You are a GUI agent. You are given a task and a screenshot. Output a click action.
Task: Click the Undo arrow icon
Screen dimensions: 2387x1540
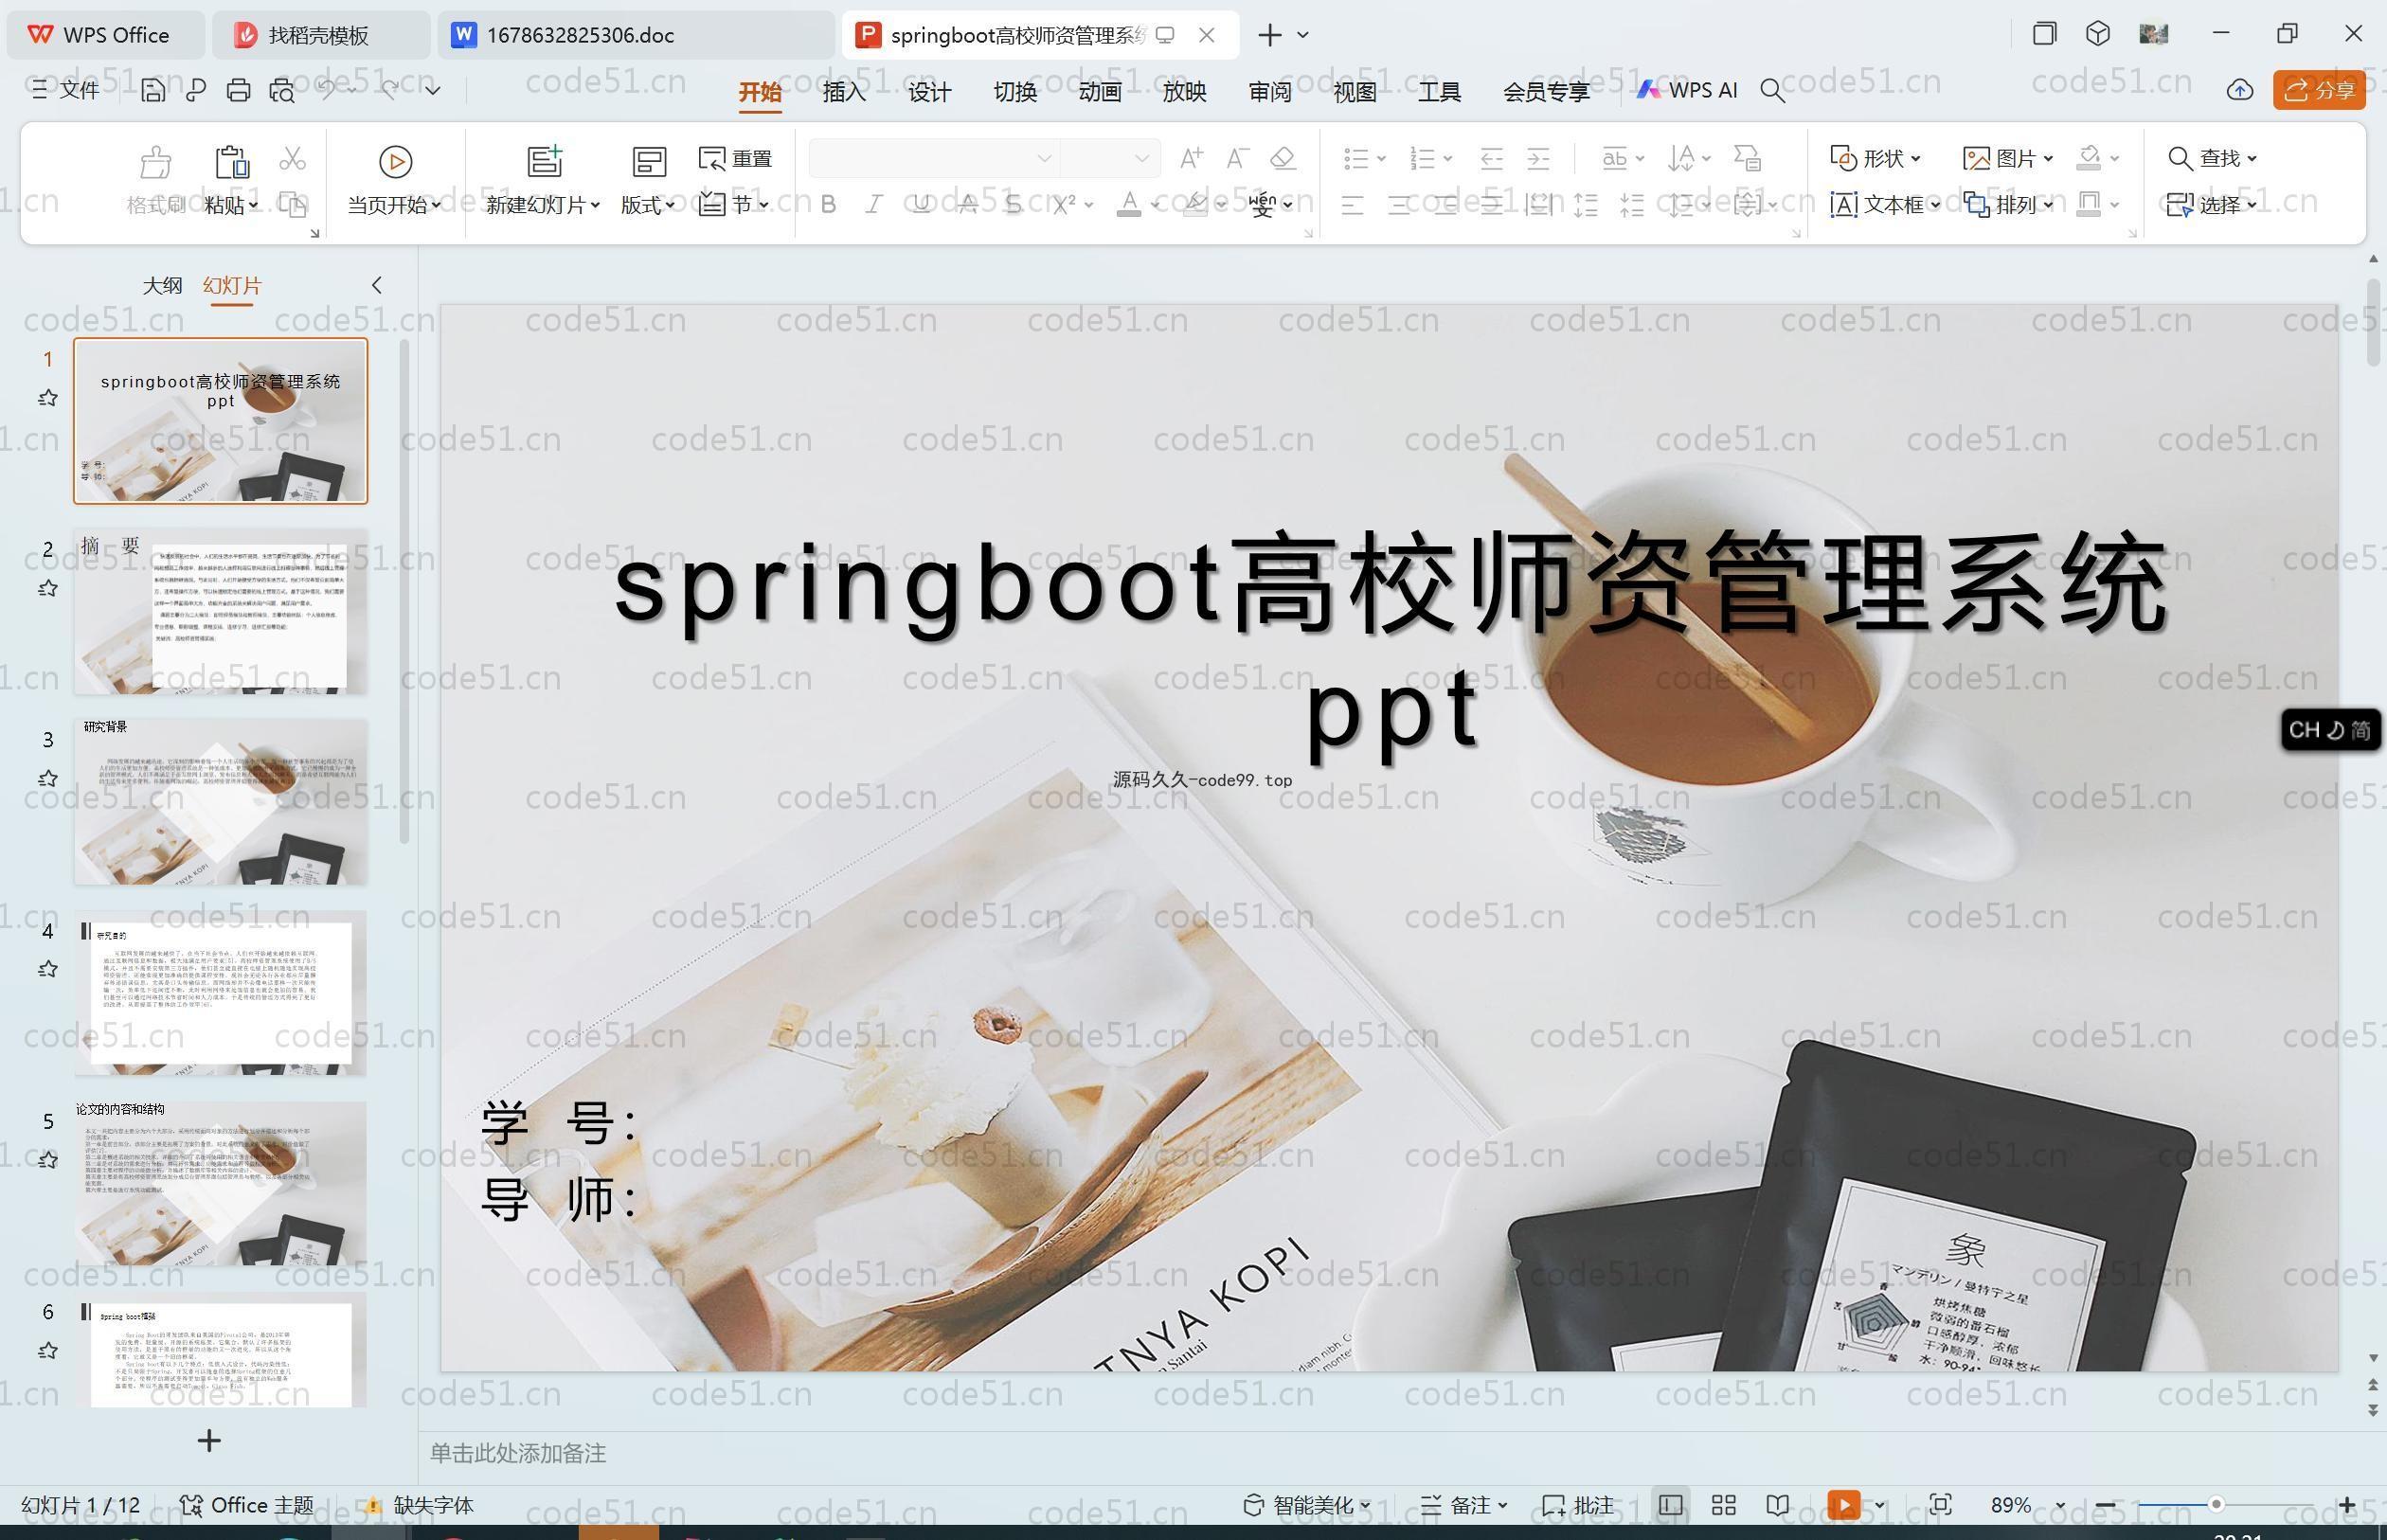click(x=326, y=89)
